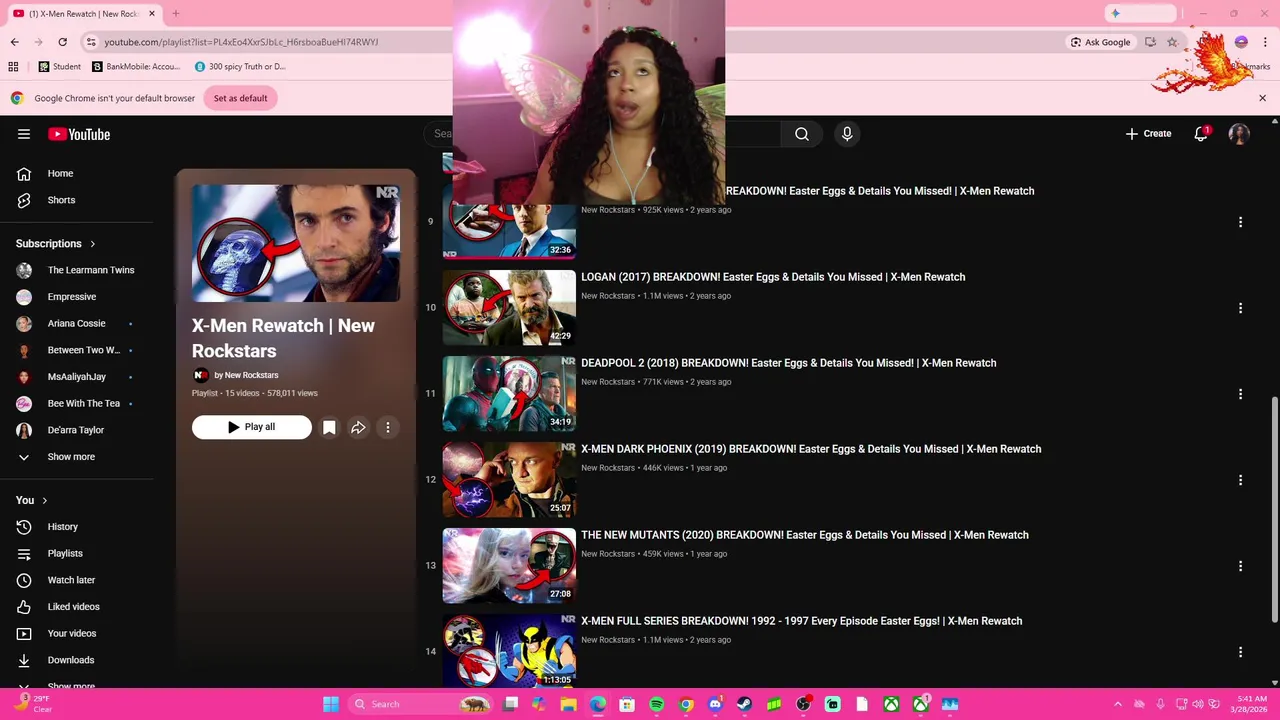Screen dimensions: 1280x720
Task: Open the action menu for The New Mutants
Action: 1240,566
